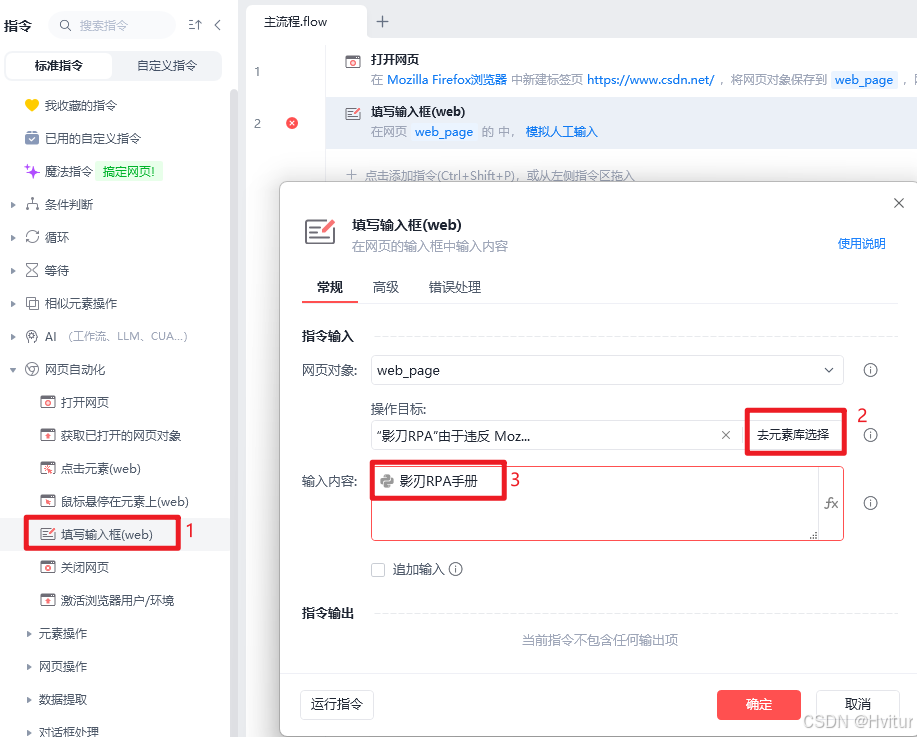Click the https://www.csdn.net/ link in row 1
Image resolution: width=917 pixels, height=737 pixels.
[650, 80]
